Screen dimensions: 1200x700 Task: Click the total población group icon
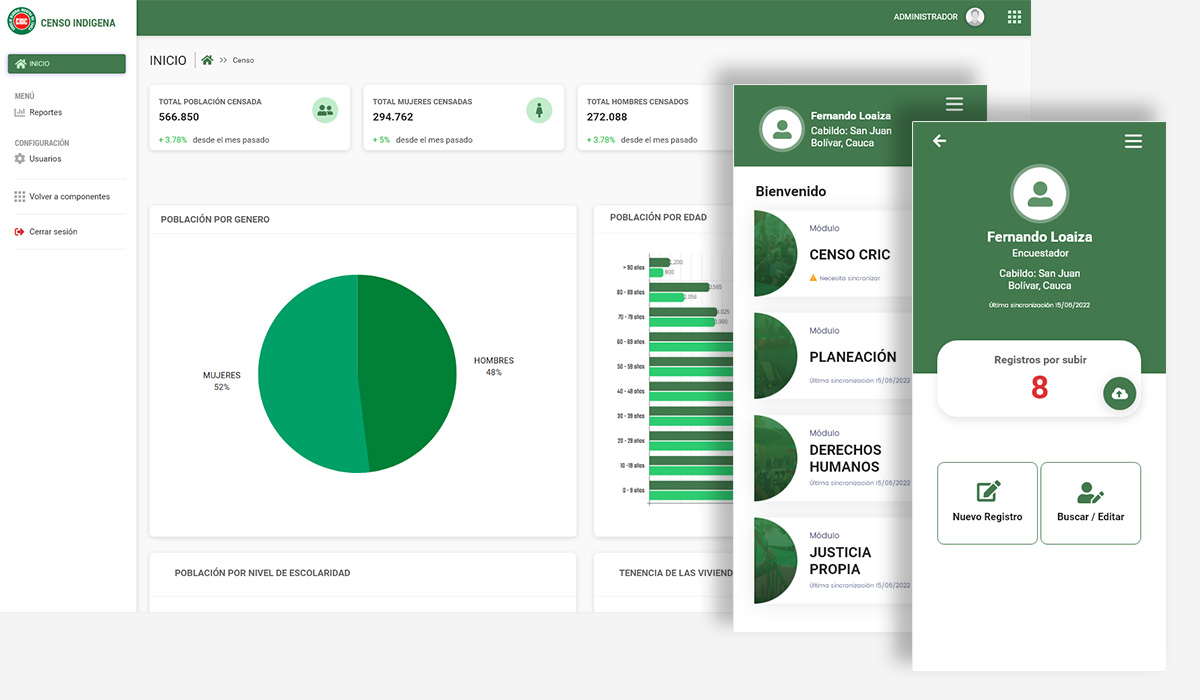325,111
